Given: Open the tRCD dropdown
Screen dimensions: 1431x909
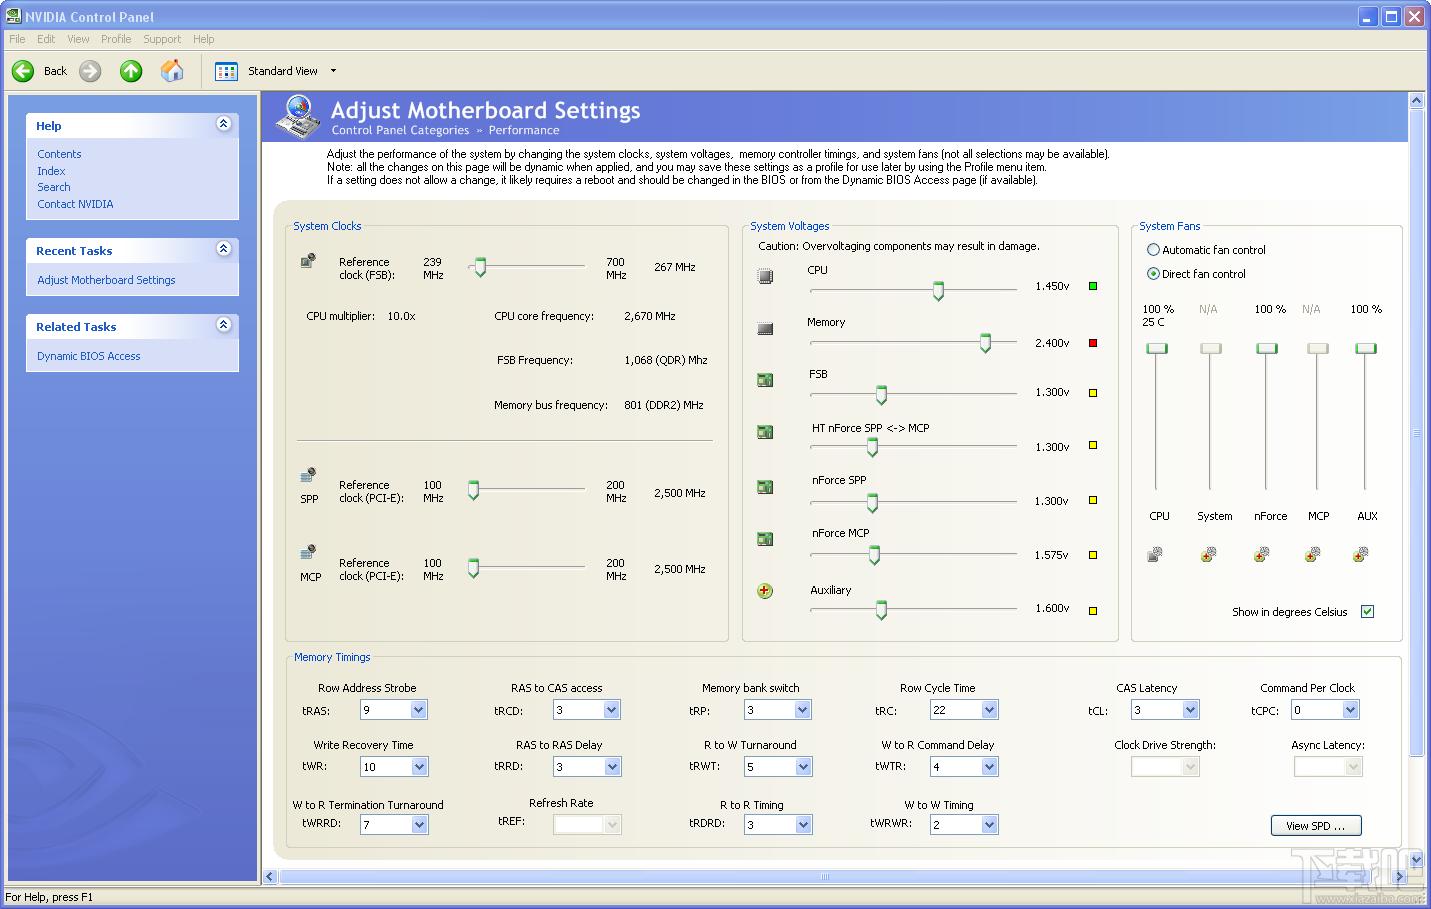Looking at the screenshot, I should point(612,710).
